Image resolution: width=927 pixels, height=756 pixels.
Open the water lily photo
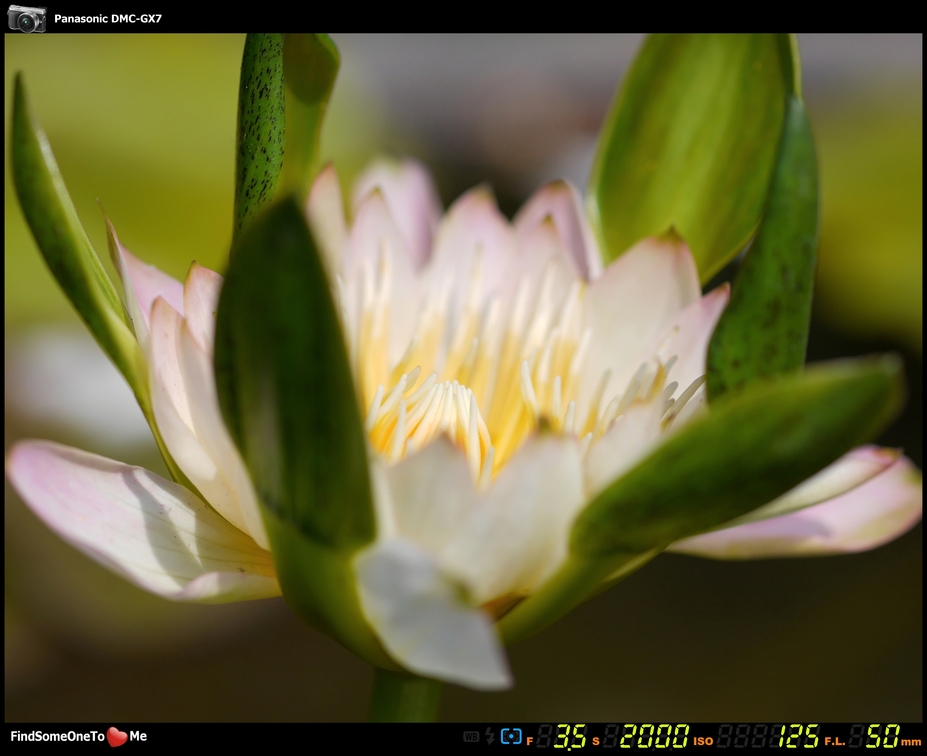pos(463,378)
